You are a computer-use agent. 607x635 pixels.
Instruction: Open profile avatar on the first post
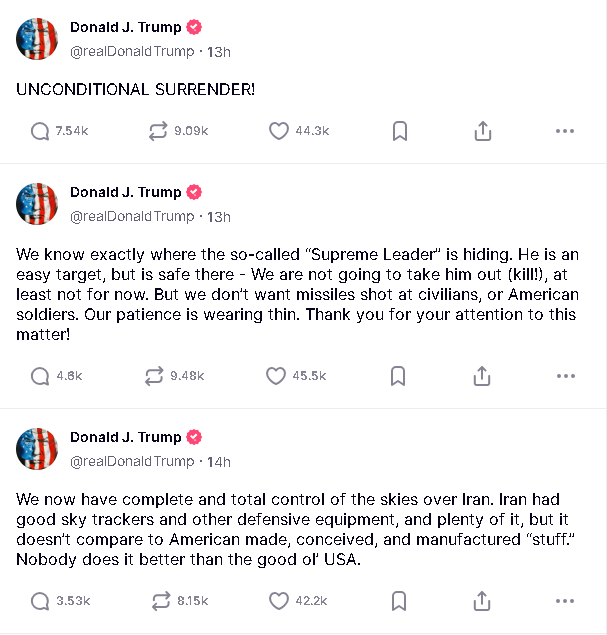click(x=37, y=39)
